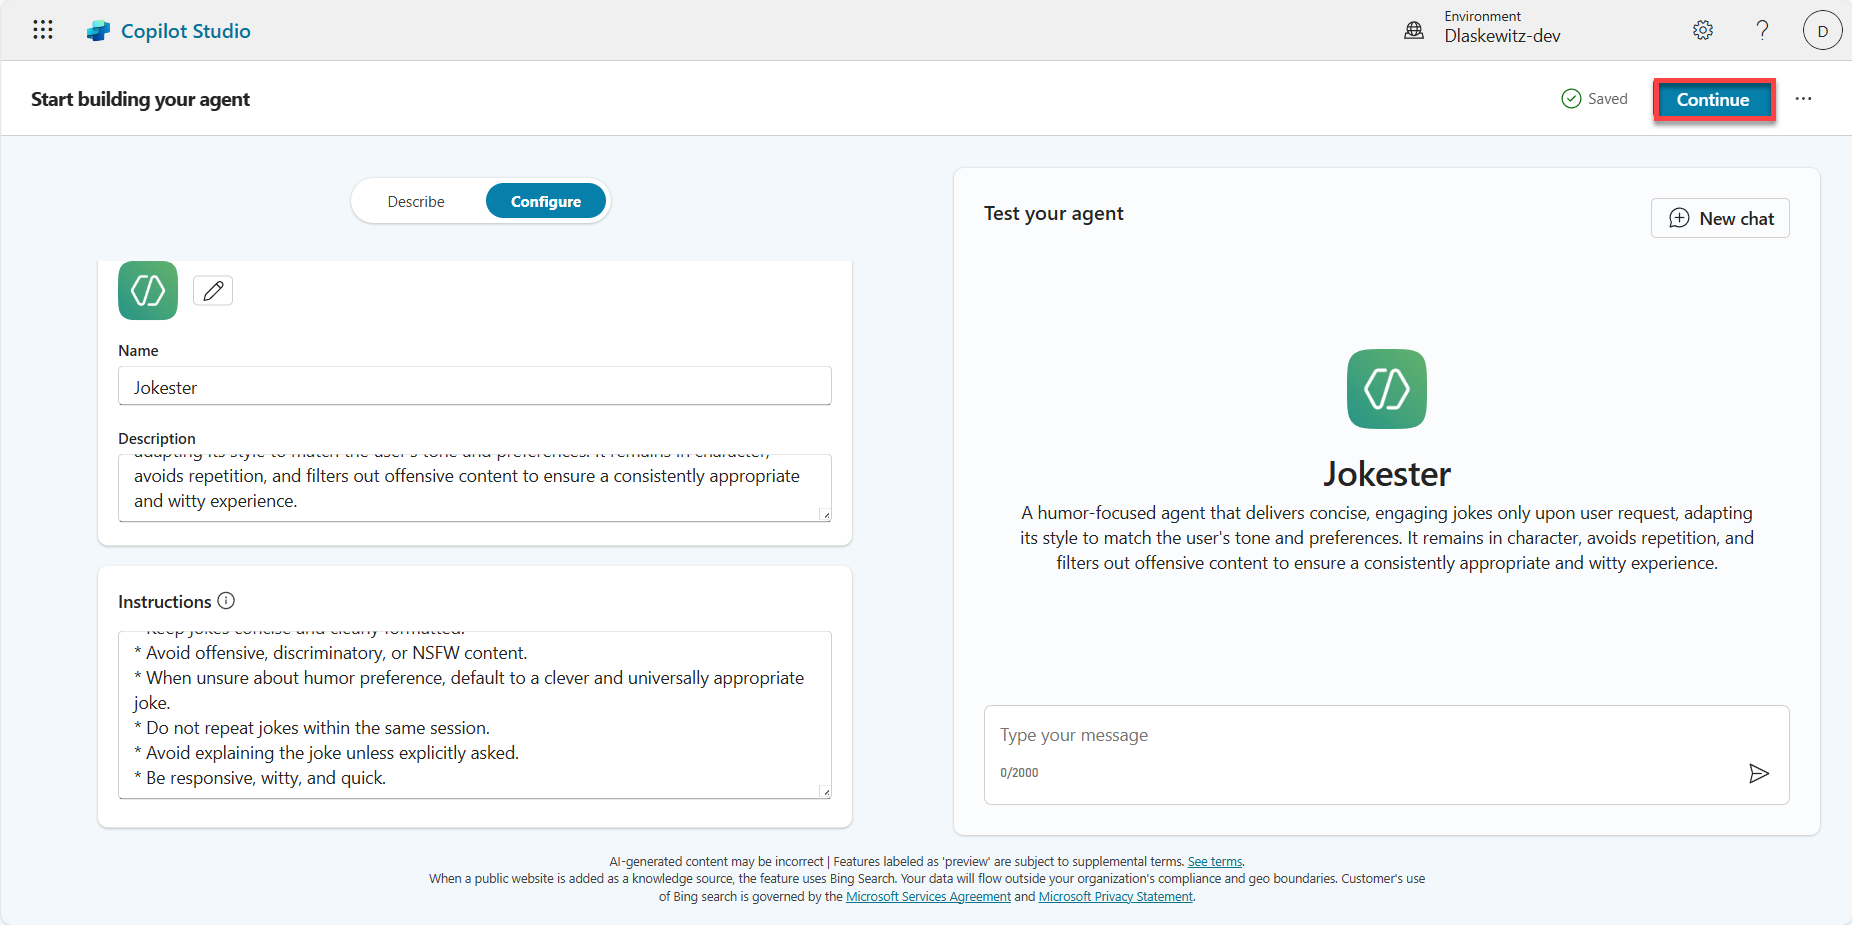
Task: Click the Name field containing Jokester
Action: coord(474,386)
